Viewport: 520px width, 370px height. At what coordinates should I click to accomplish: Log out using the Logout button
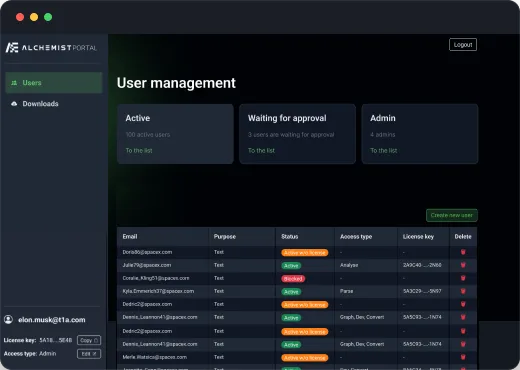click(463, 45)
